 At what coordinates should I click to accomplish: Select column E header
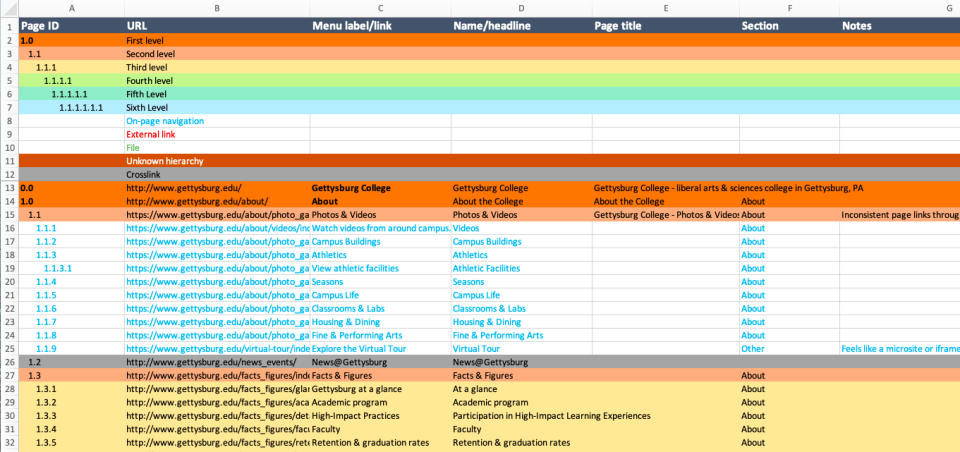[666, 9]
